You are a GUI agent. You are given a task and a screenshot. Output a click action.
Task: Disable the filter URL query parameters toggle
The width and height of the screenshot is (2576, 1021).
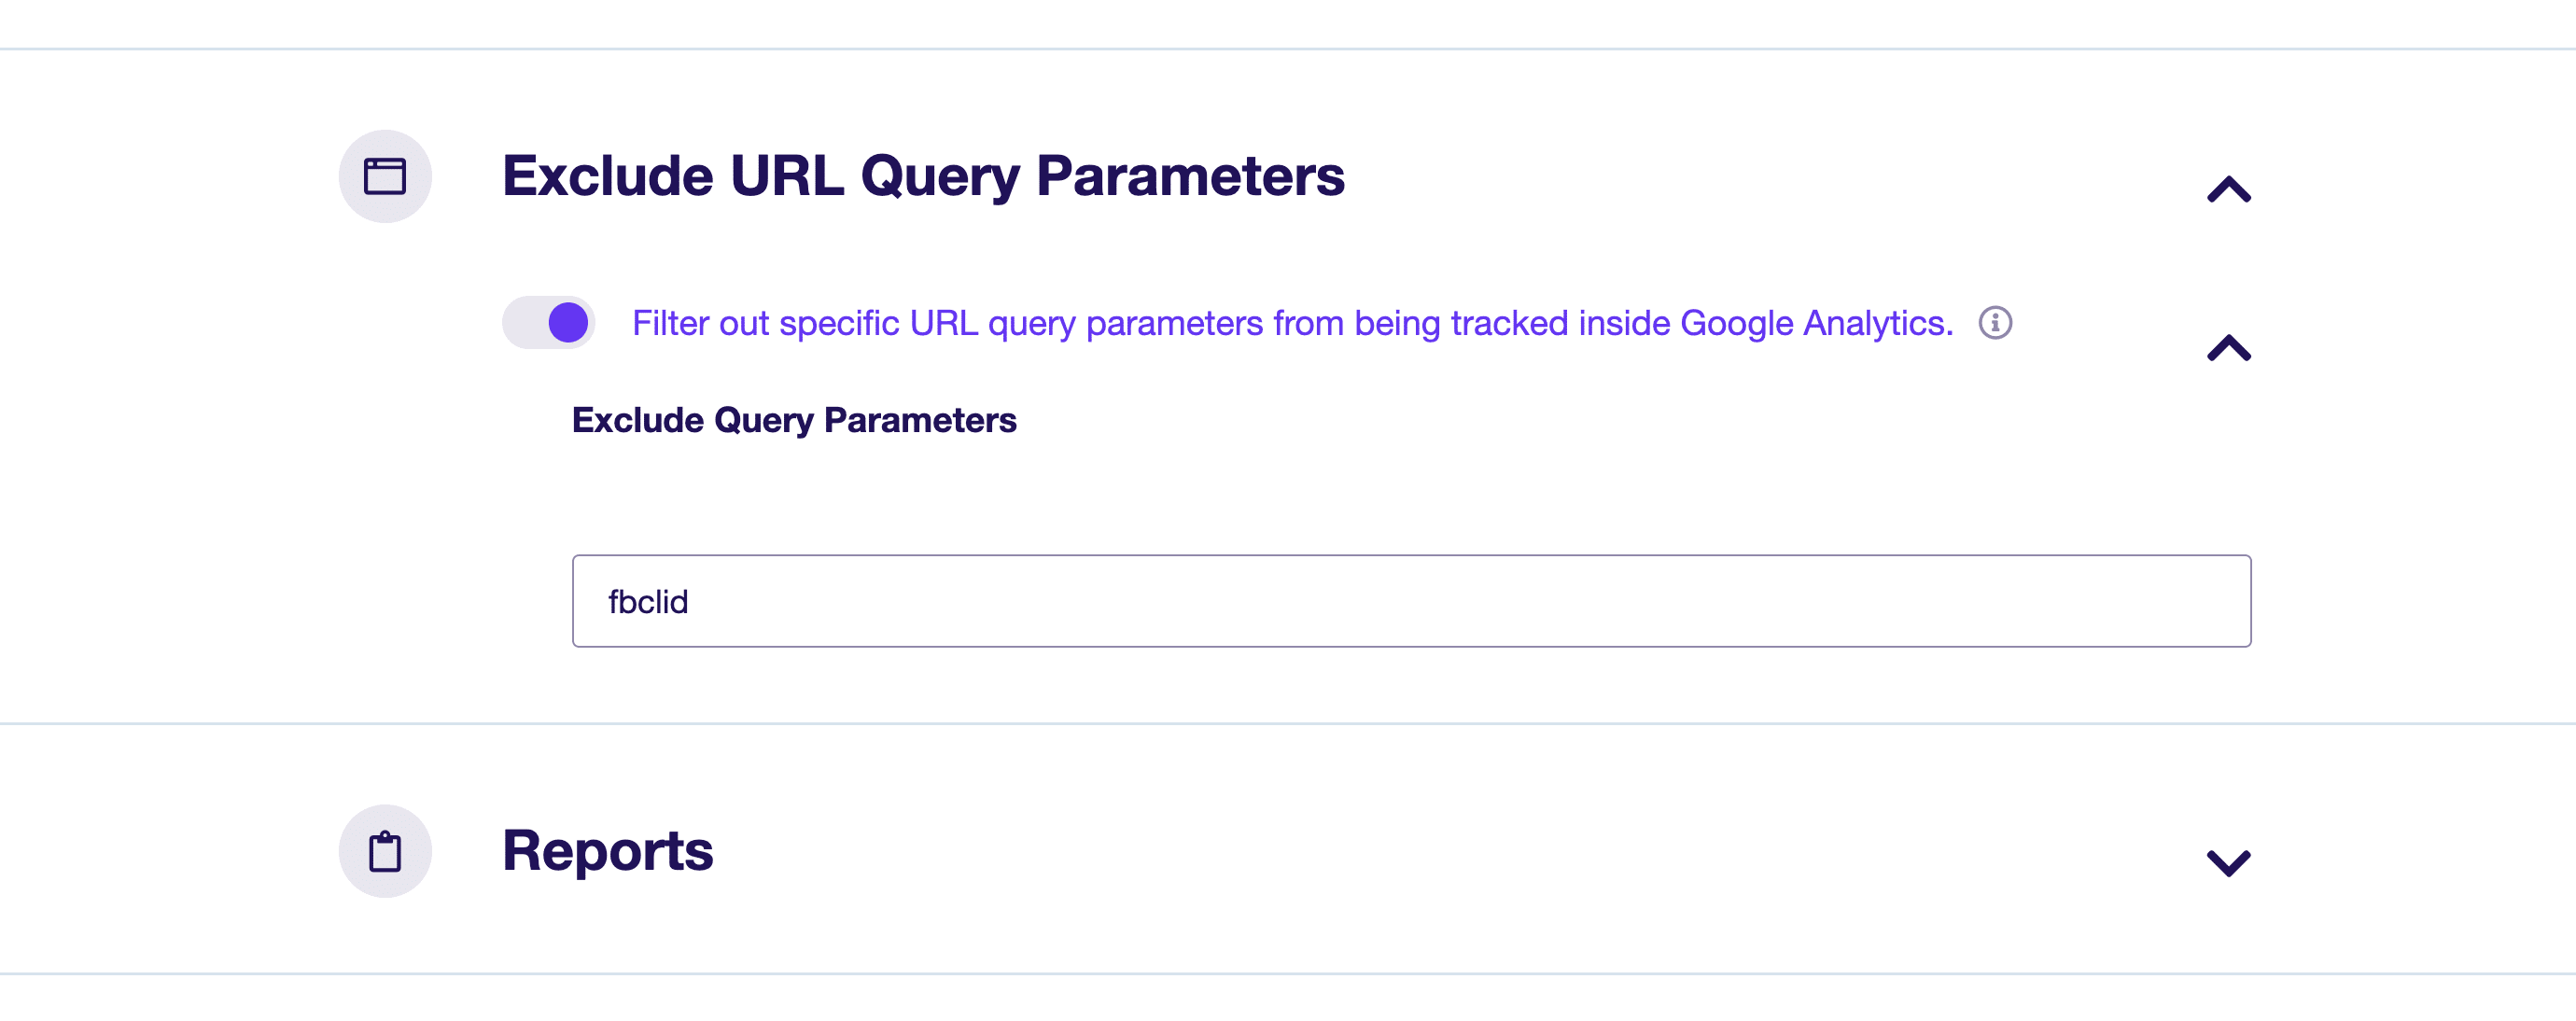point(549,323)
